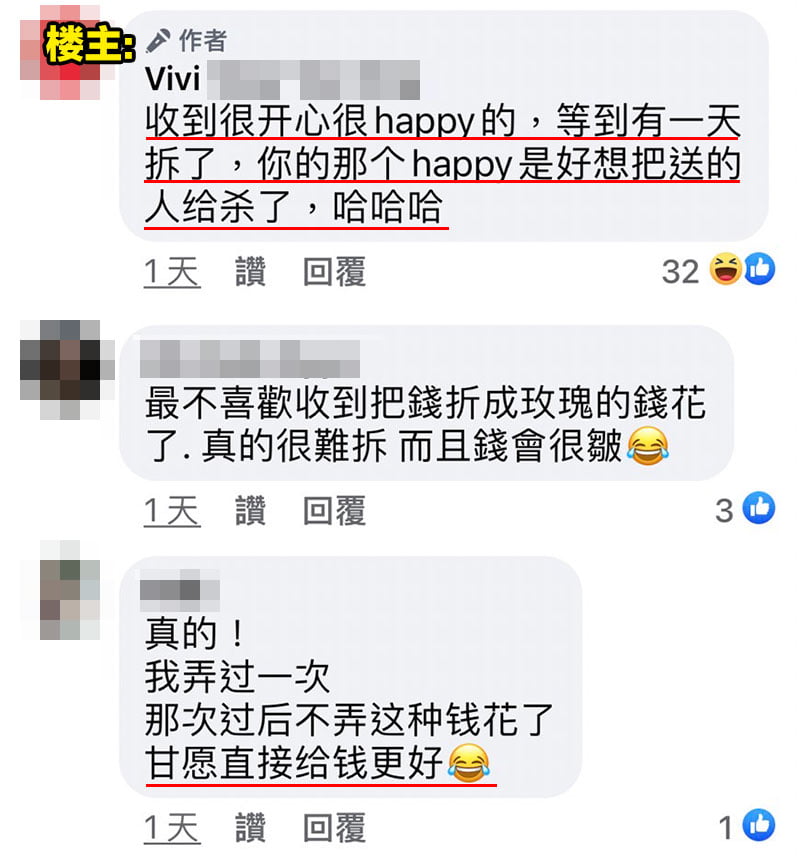Open the 1天 timestamp on second comment

[172, 511]
